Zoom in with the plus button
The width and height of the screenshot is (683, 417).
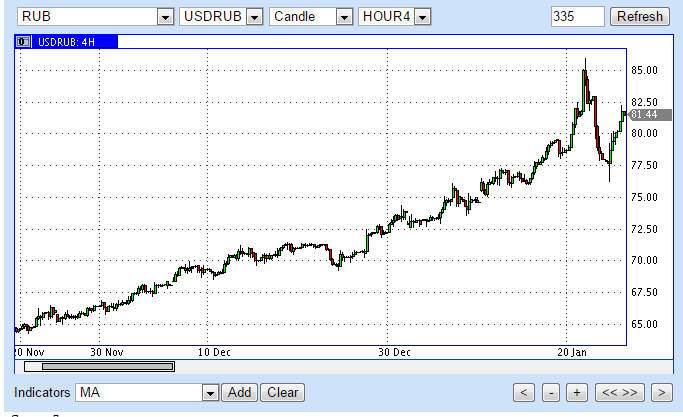click(x=577, y=393)
